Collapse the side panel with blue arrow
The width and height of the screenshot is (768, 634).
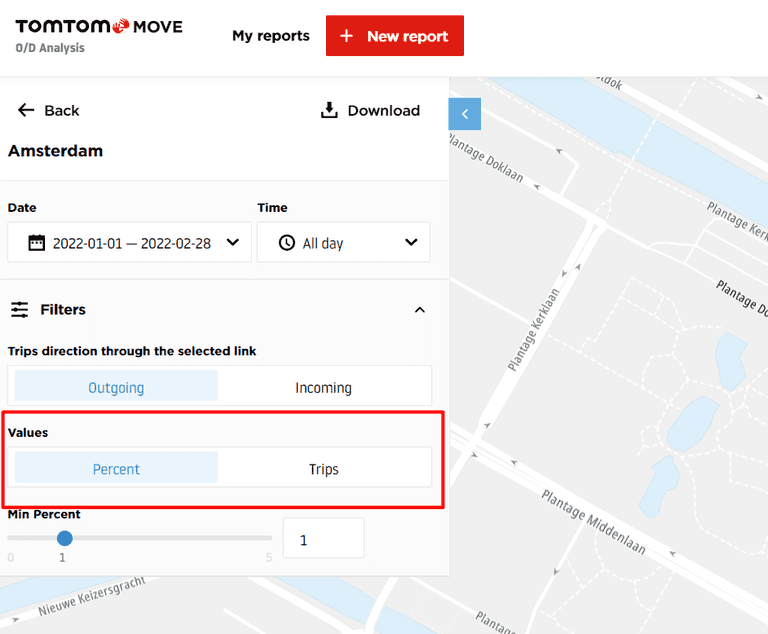465,114
